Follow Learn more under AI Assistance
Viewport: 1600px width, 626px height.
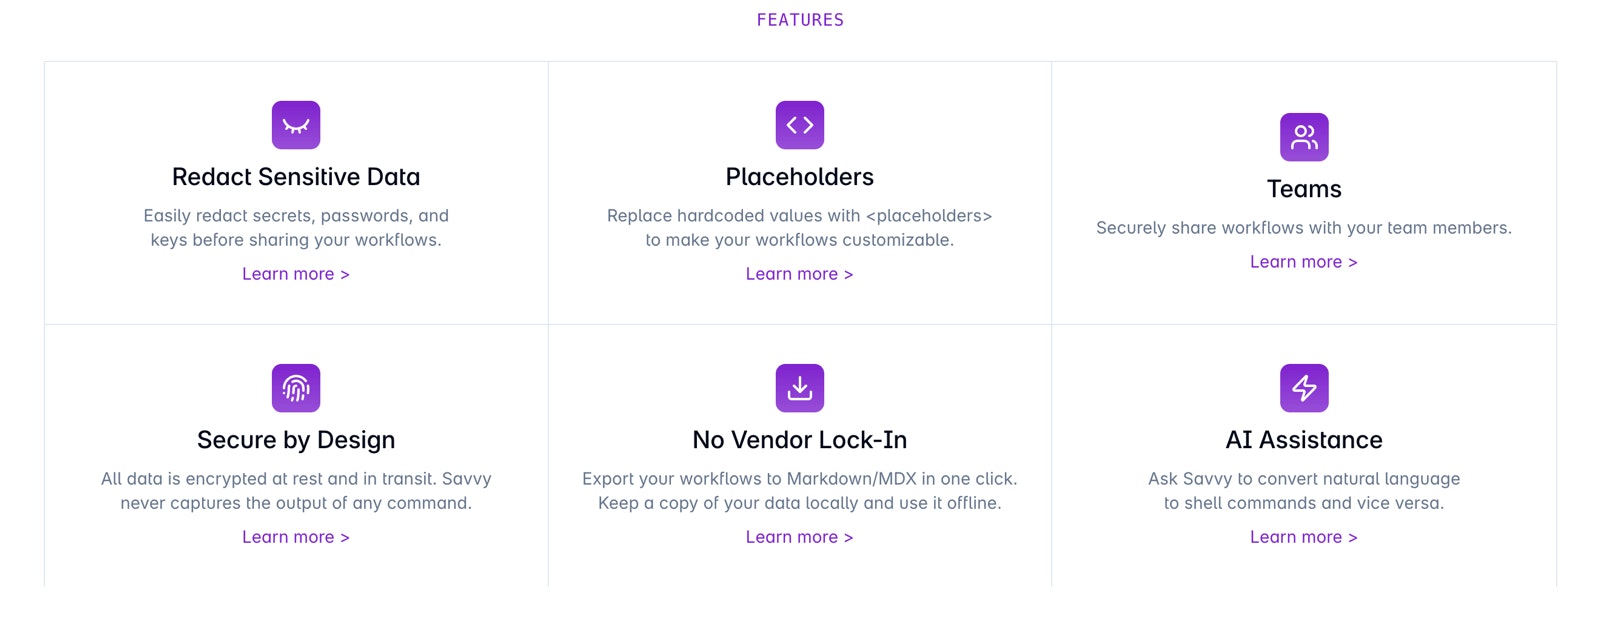point(1303,537)
